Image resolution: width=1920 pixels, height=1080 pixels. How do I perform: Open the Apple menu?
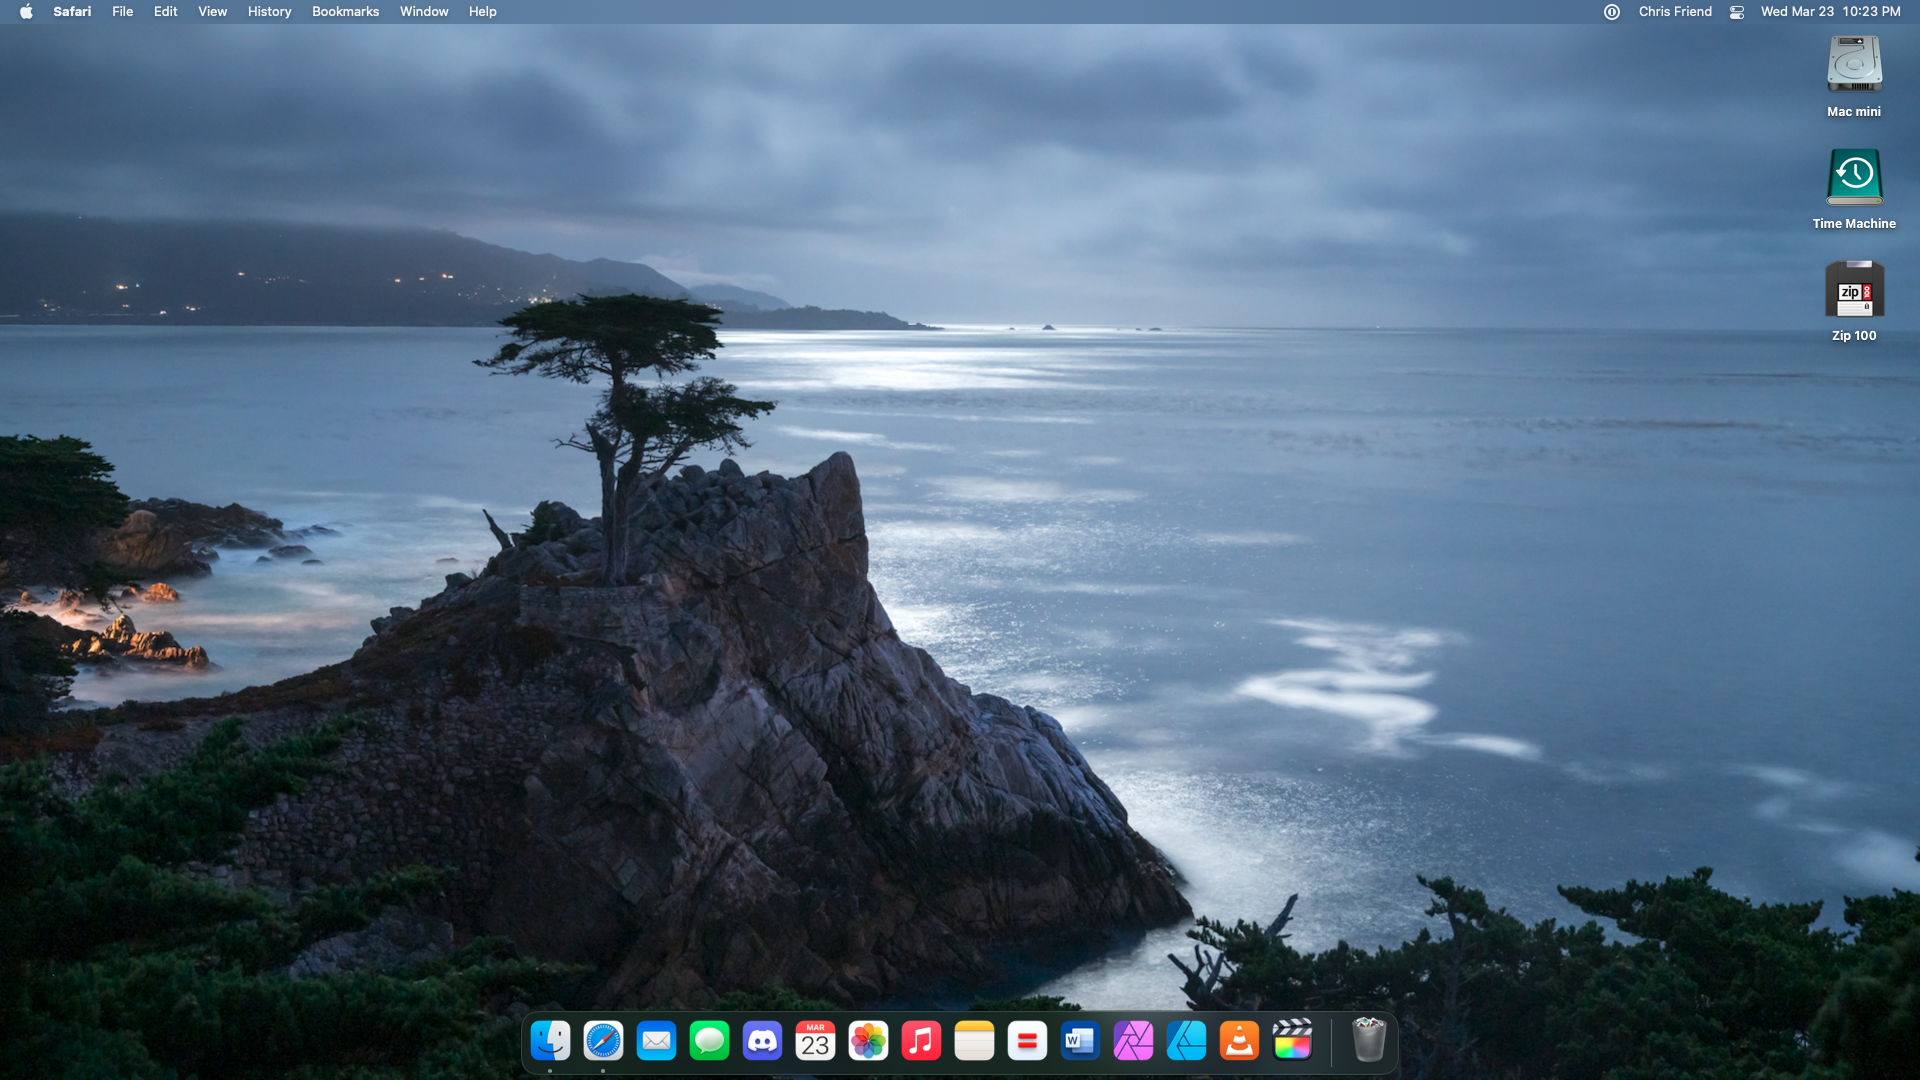pos(26,12)
